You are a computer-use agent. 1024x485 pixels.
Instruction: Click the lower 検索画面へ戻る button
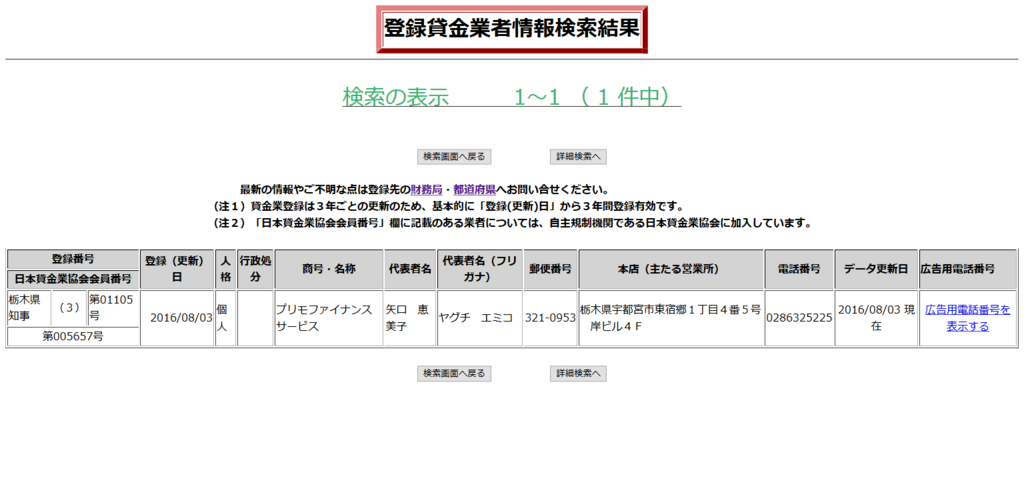pyautogui.click(x=454, y=373)
